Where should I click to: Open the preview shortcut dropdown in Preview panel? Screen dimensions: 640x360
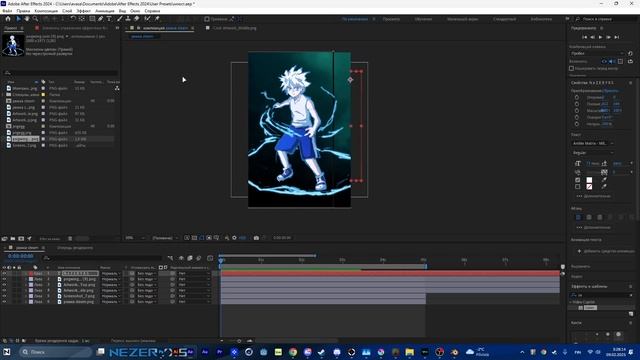tap(597, 53)
